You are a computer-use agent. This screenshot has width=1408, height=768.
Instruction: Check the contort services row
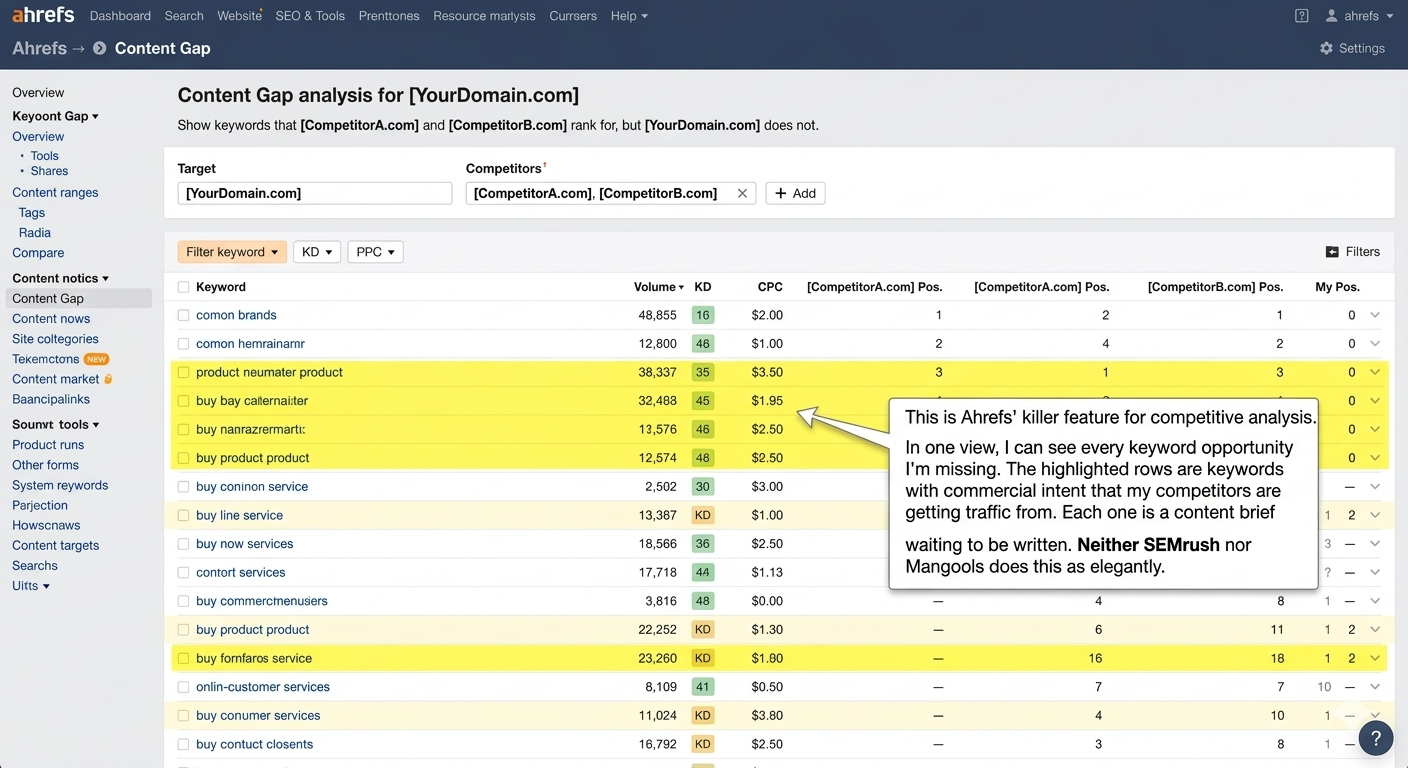coord(183,573)
